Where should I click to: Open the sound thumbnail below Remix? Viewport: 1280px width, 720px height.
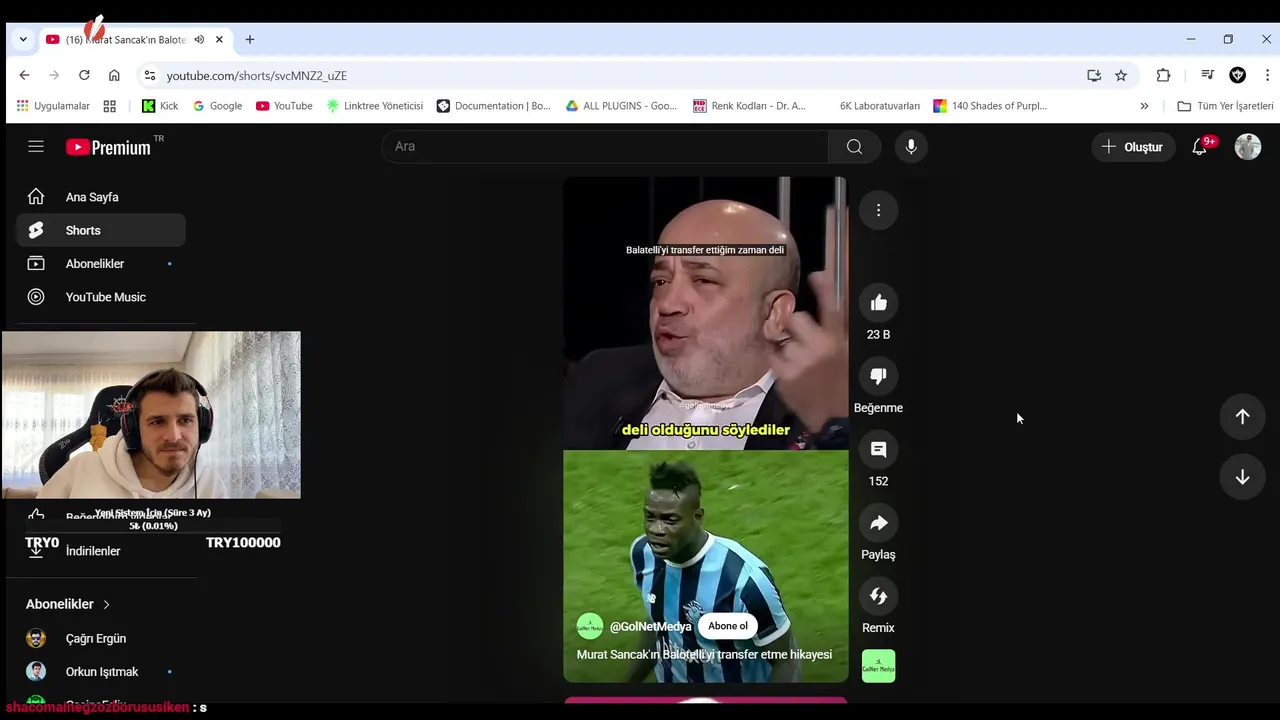click(878, 666)
